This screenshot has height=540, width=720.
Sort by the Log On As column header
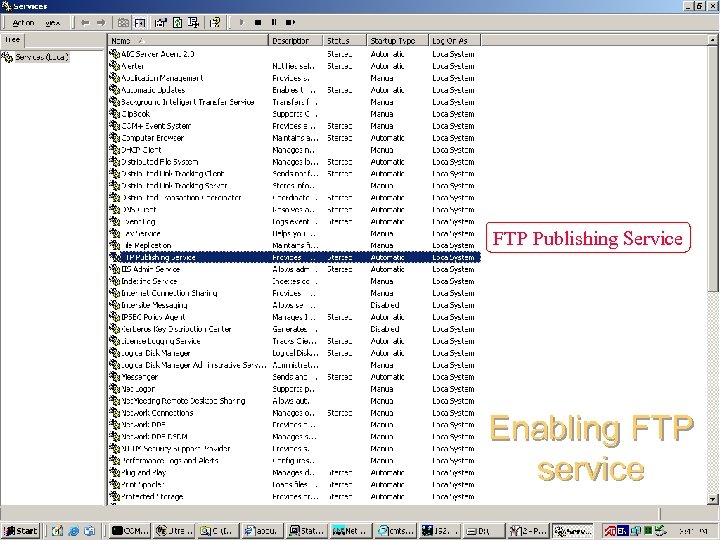tap(455, 41)
